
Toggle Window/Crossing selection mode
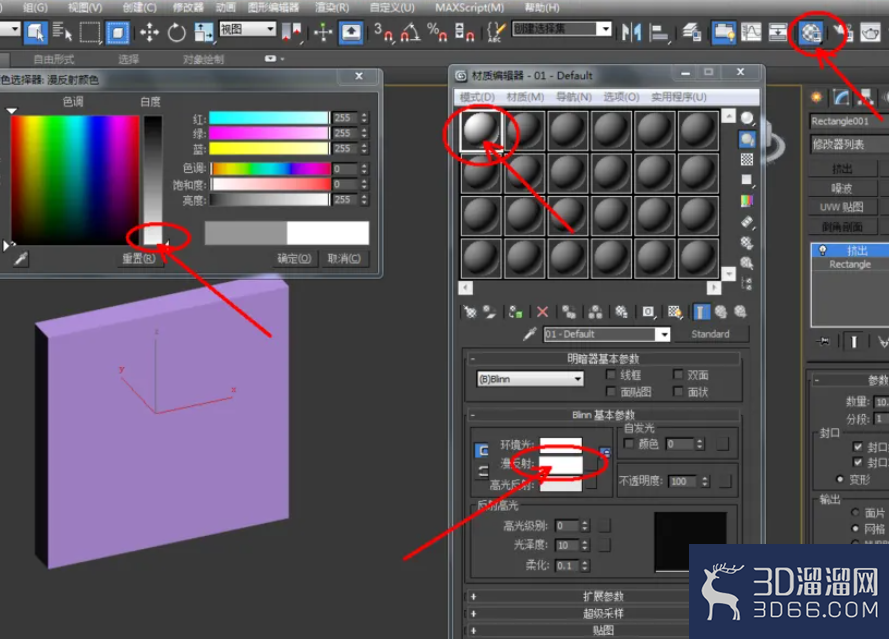pyautogui.click(x=117, y=32)
